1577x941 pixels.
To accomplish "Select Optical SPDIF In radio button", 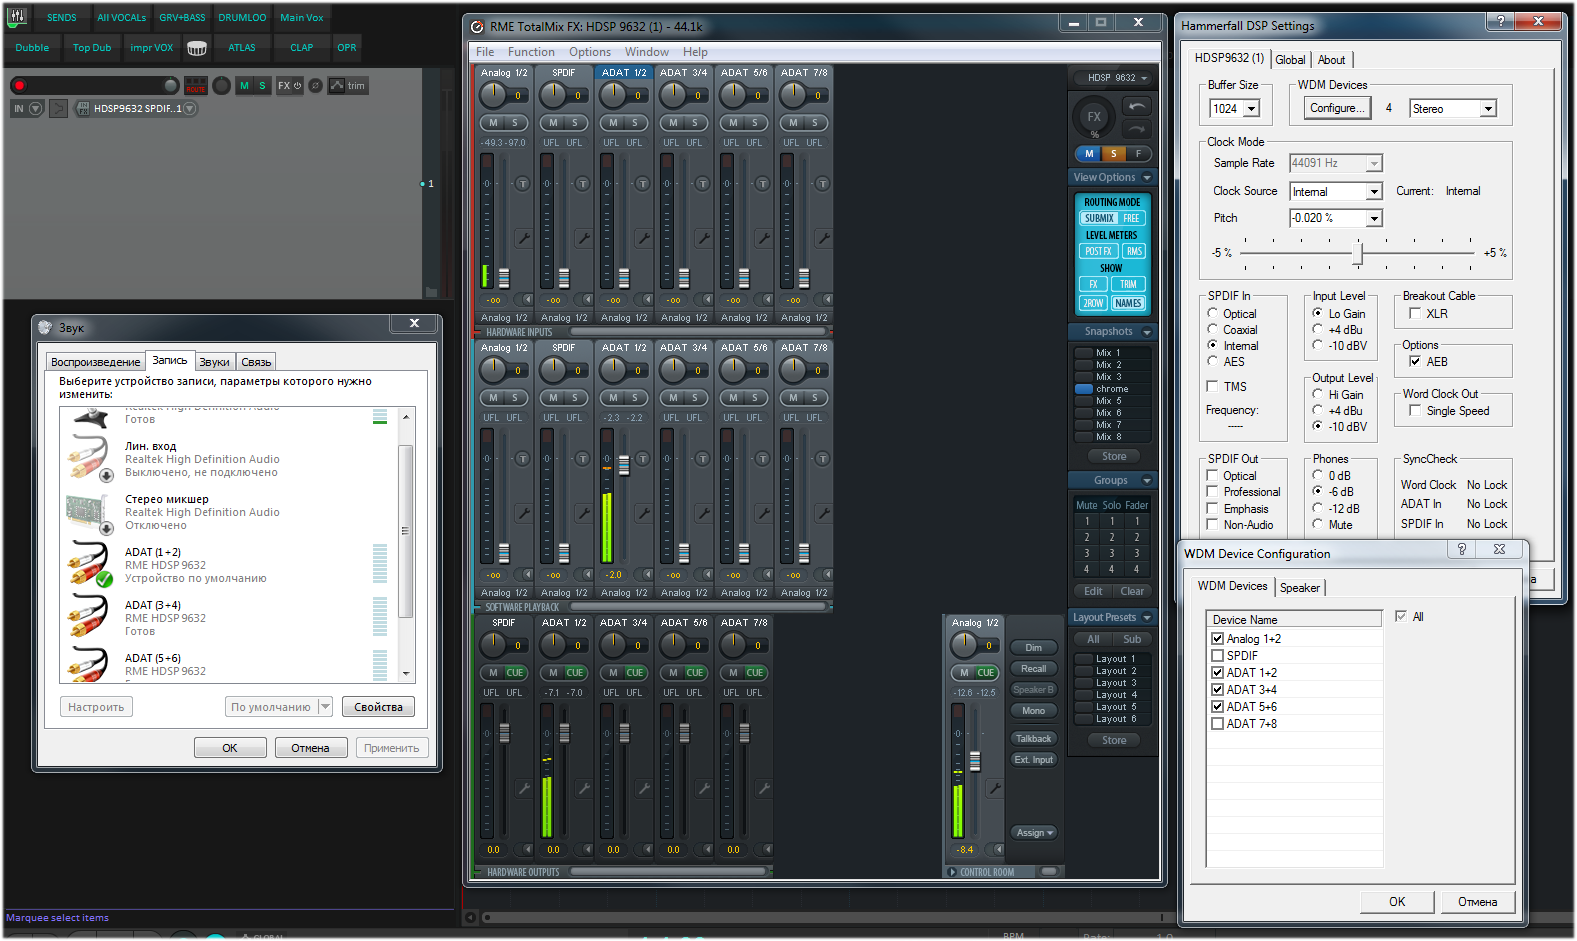I will [x=1212, y=314].
